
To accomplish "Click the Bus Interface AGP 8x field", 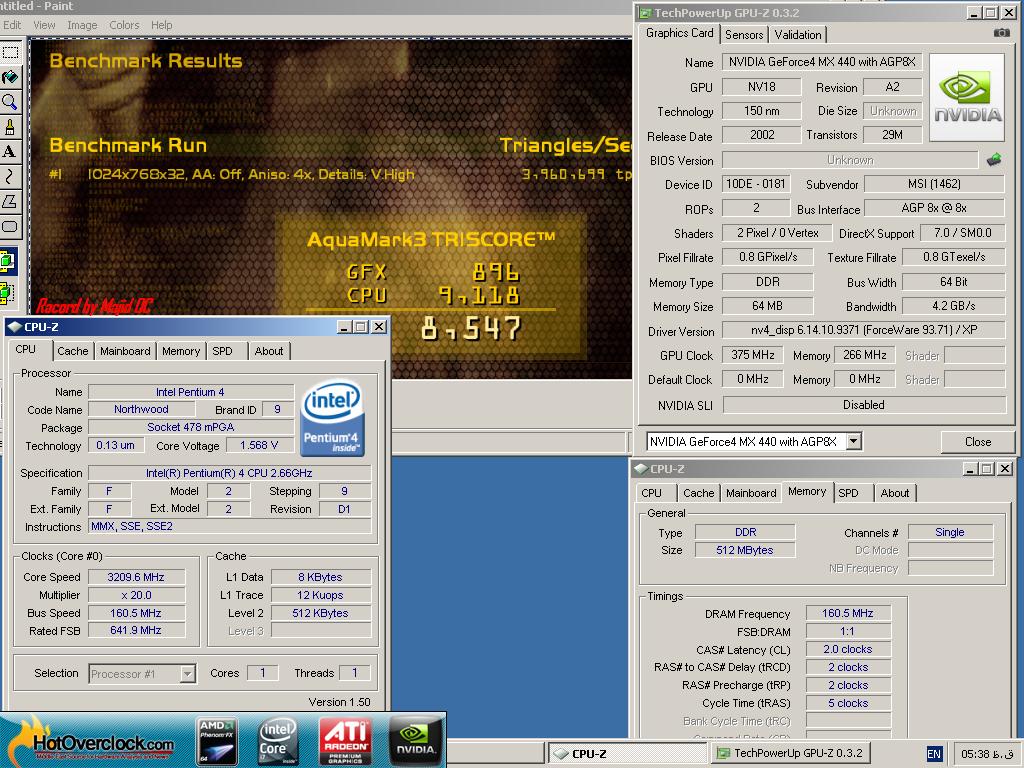I will click(934, 208).
